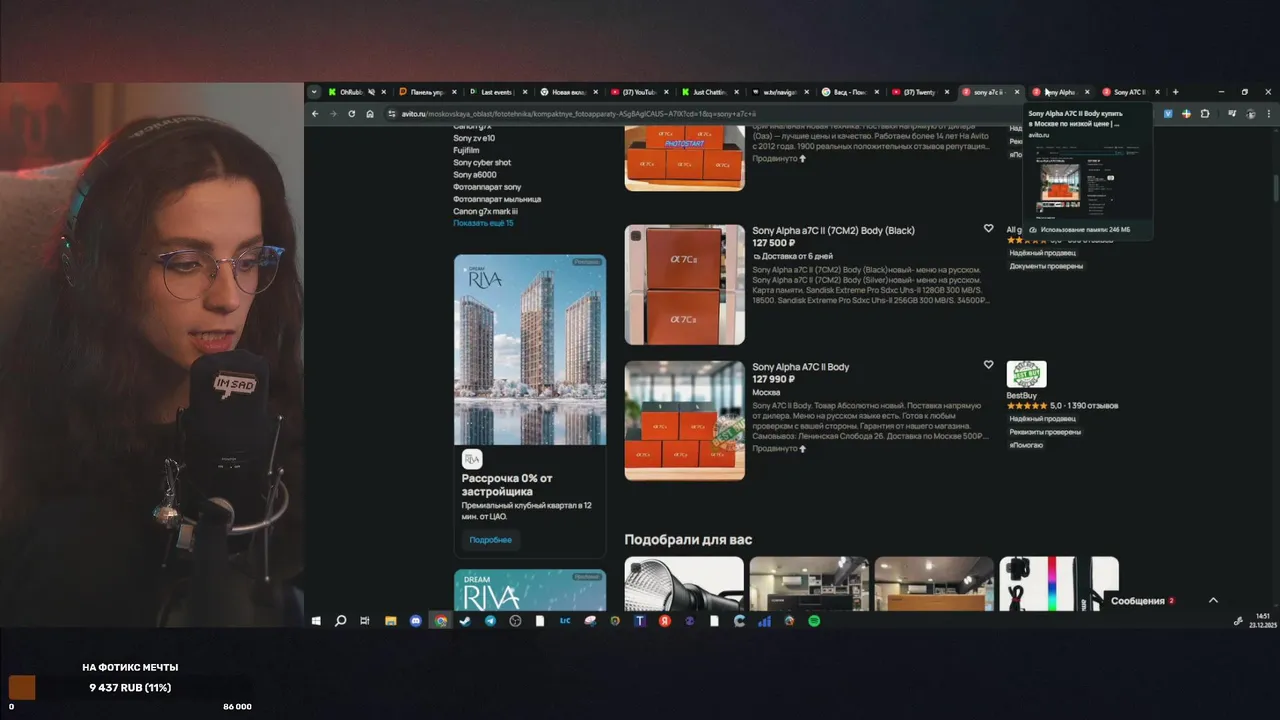The height and width of the screenshot is (720, 1280).
Task: Open the BestBuy seller logo
Action: click(1026, 374)
